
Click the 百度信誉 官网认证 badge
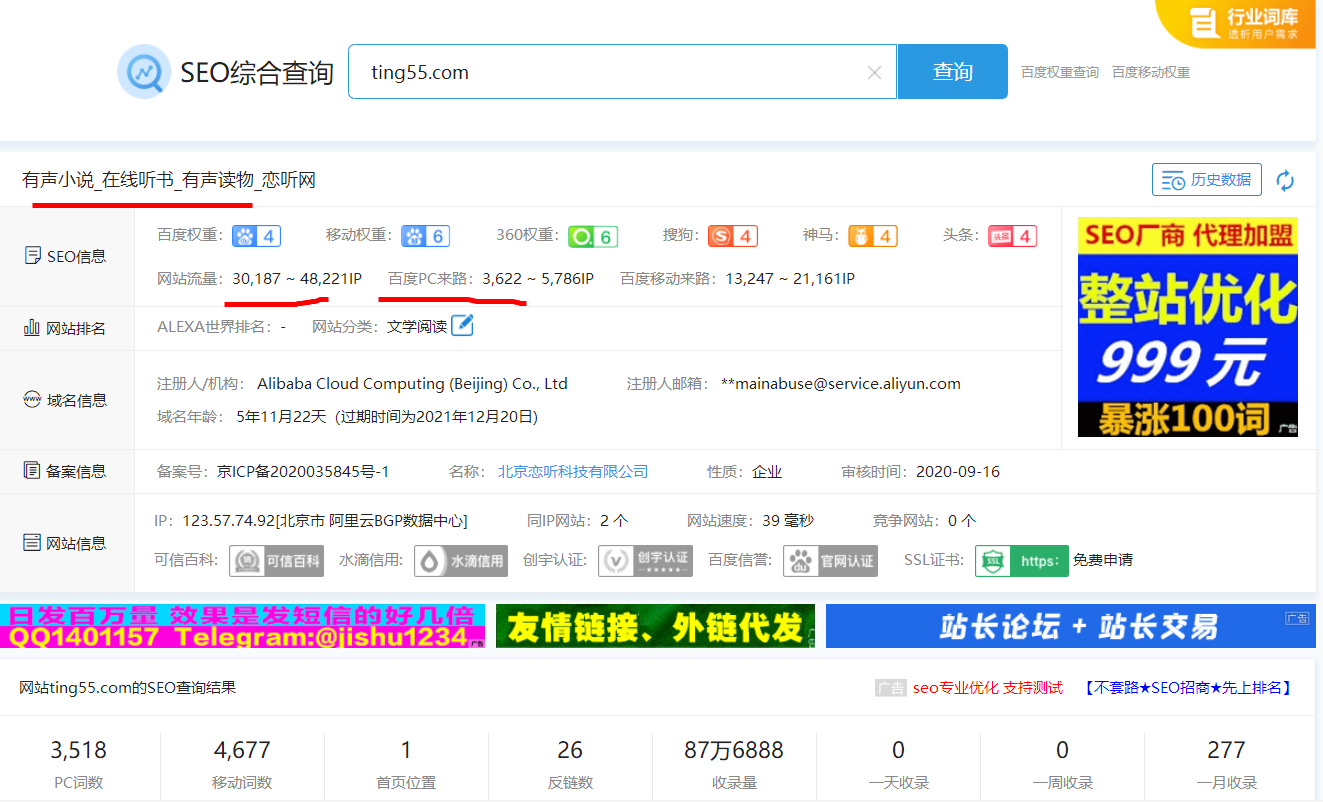(x=830, y=561)
